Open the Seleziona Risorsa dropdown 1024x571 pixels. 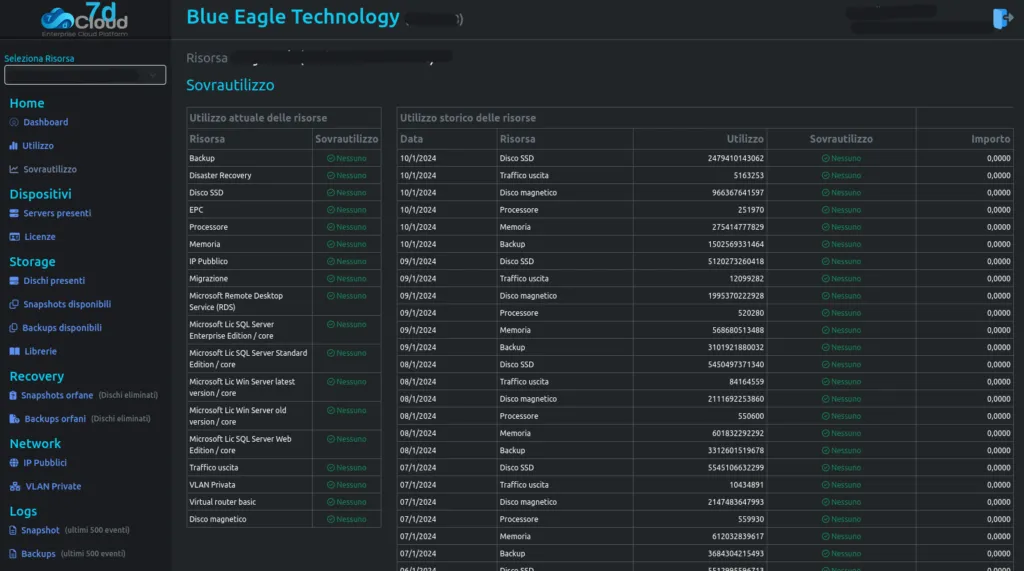point(85,75)
